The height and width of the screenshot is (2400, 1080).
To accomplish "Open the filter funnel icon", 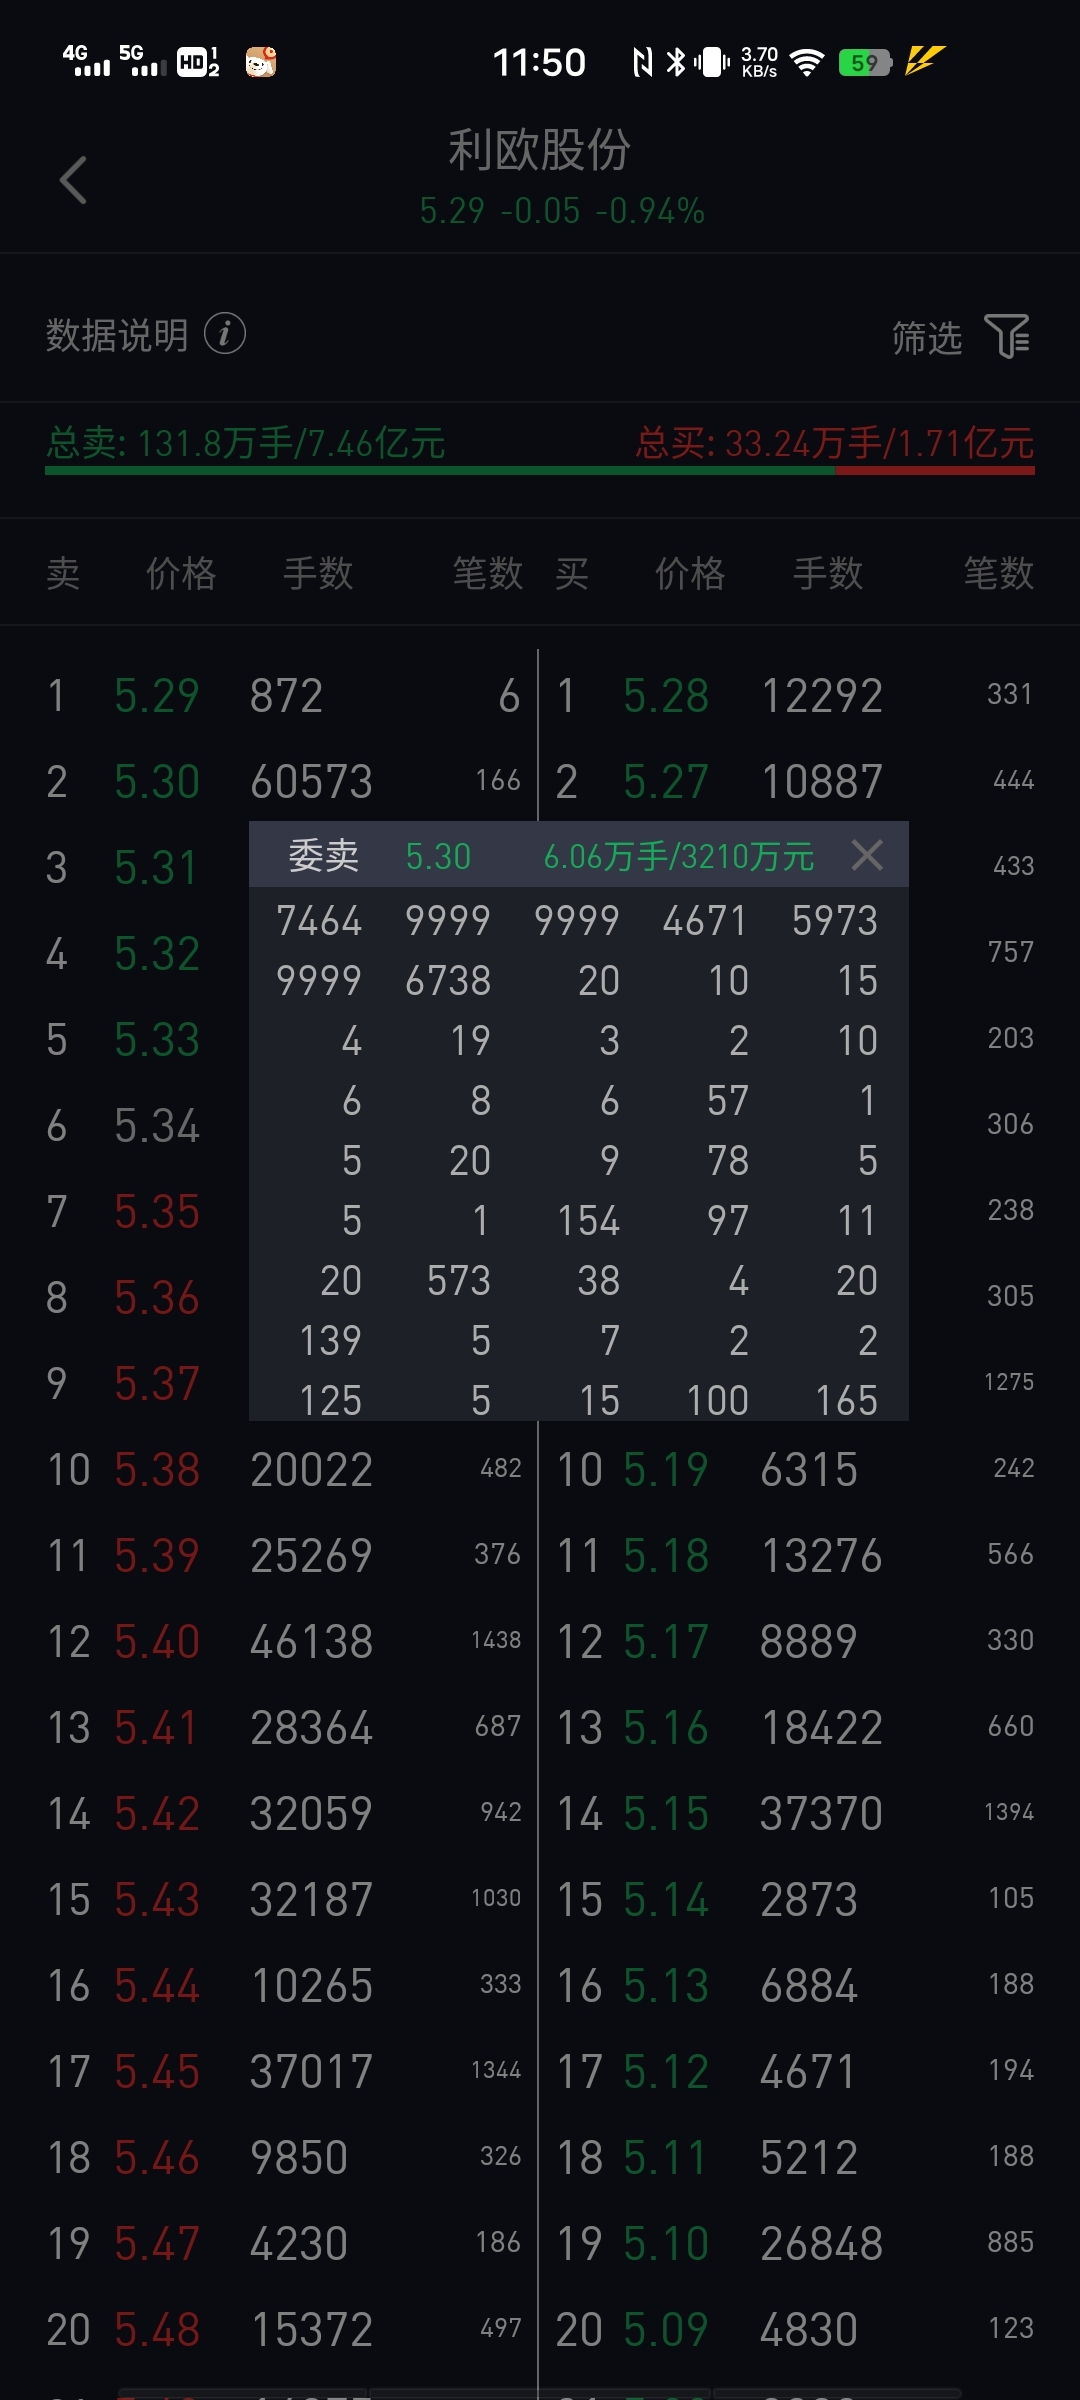I will tap(1007, 336).
